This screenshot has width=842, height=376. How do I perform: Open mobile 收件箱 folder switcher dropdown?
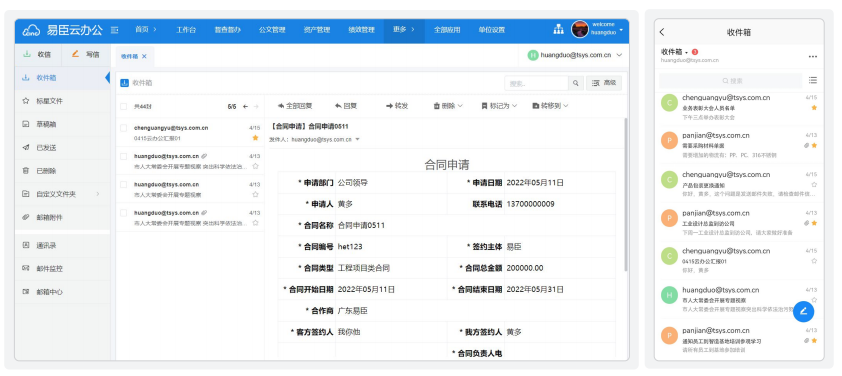[x=674, y=52]
